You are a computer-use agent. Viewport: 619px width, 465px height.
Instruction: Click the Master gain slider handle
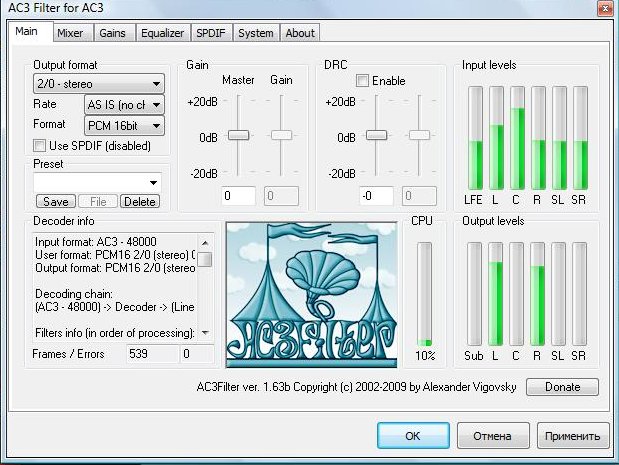tap(238, 135)
